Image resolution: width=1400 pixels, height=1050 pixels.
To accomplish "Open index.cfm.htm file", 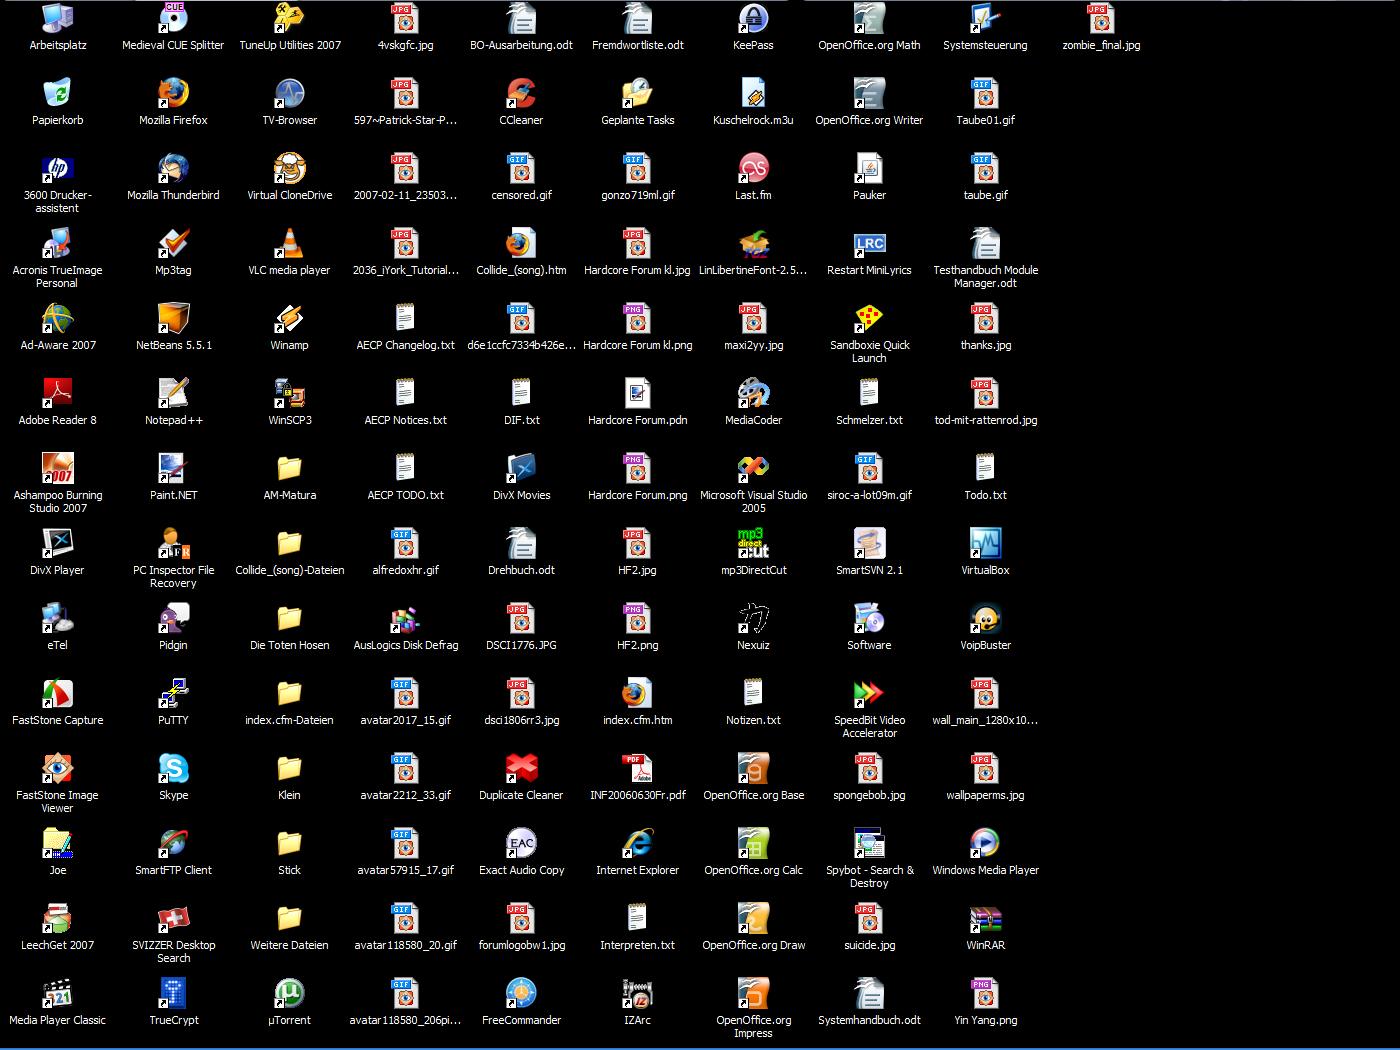I will pos(638,693).
